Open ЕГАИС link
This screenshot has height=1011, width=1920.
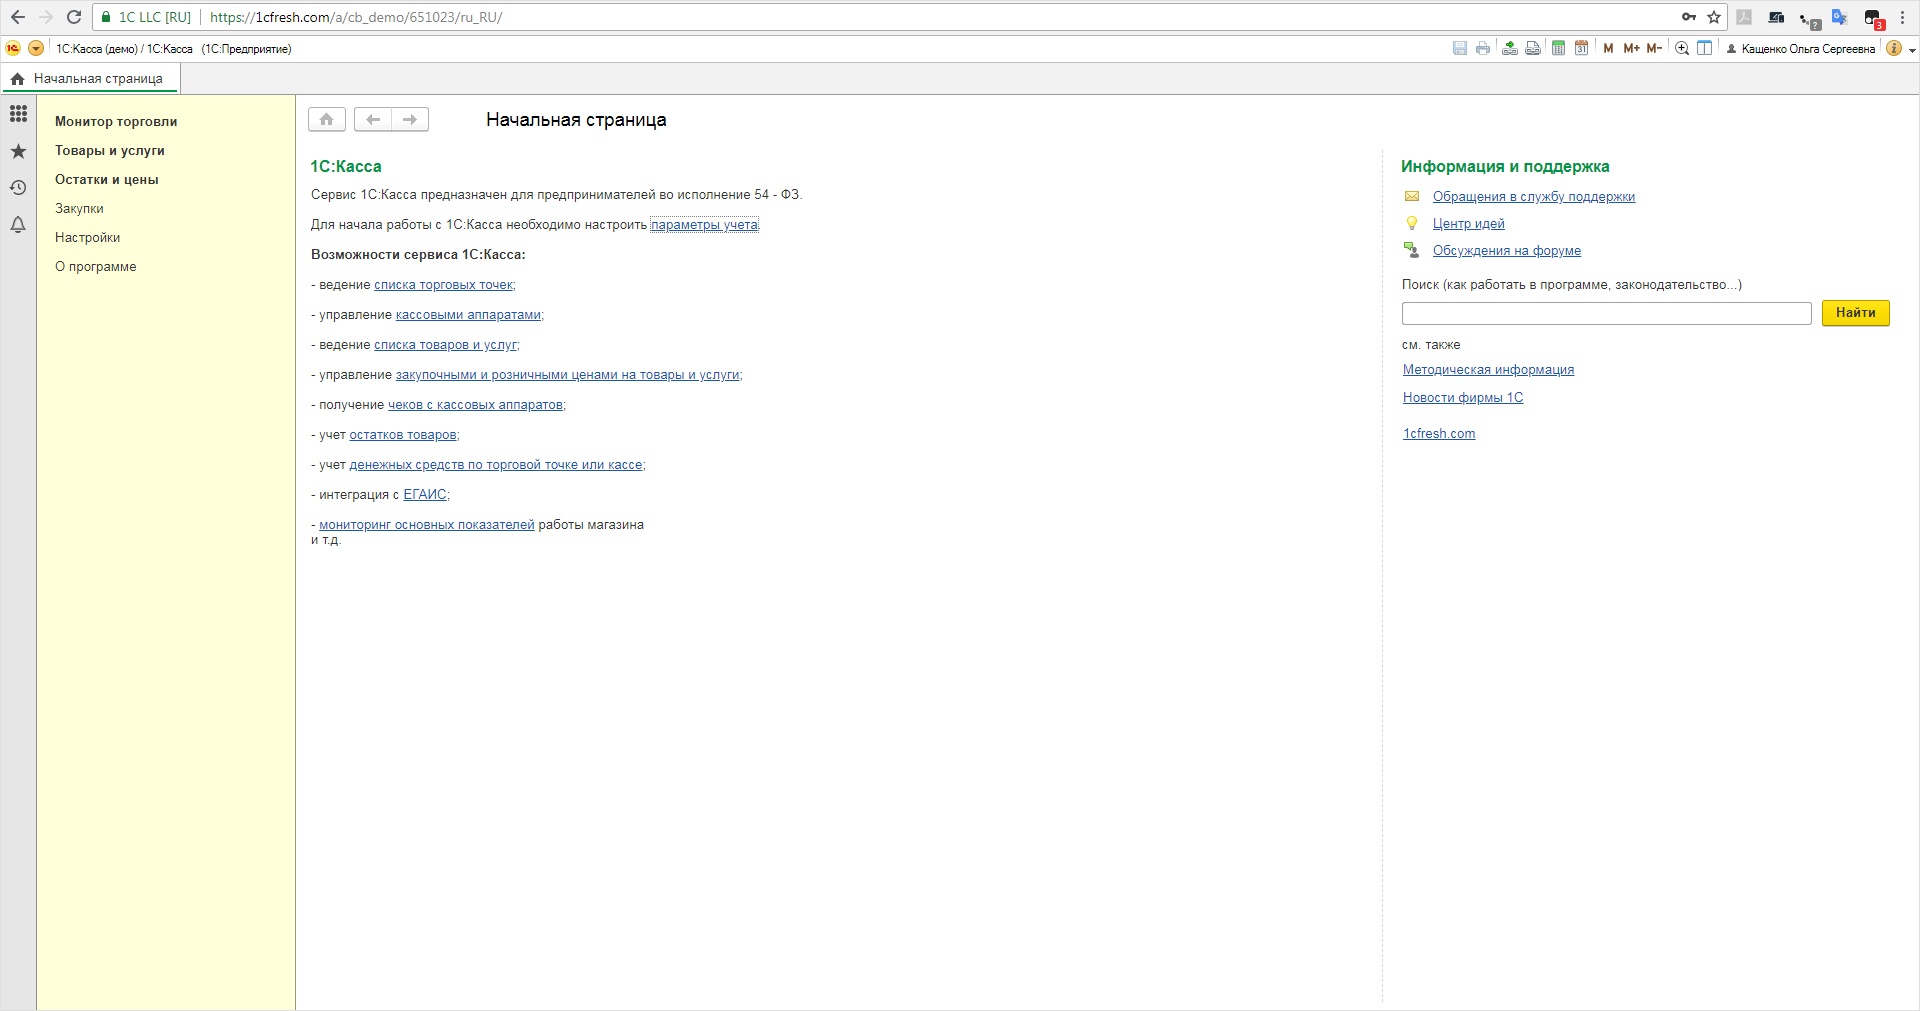pyautogui.click(x=425, y=495)
